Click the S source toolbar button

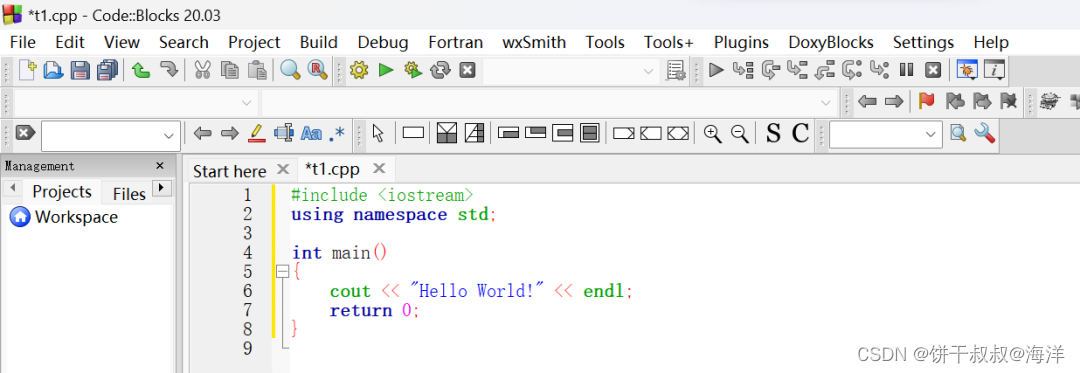point(773,133)
